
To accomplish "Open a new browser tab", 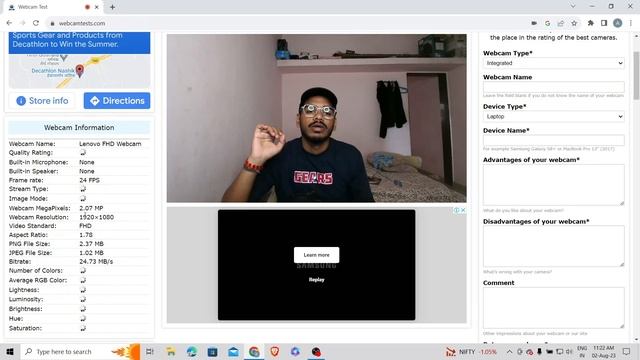I will pyautogui.click(x=112, y=7).
